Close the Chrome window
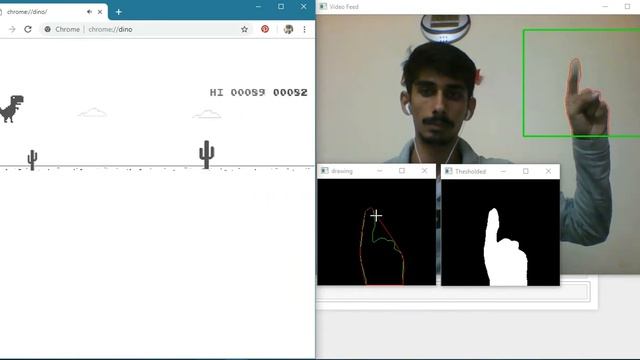Image resolution: width=640 pixels, height=360 pixels. coord(304,7)
